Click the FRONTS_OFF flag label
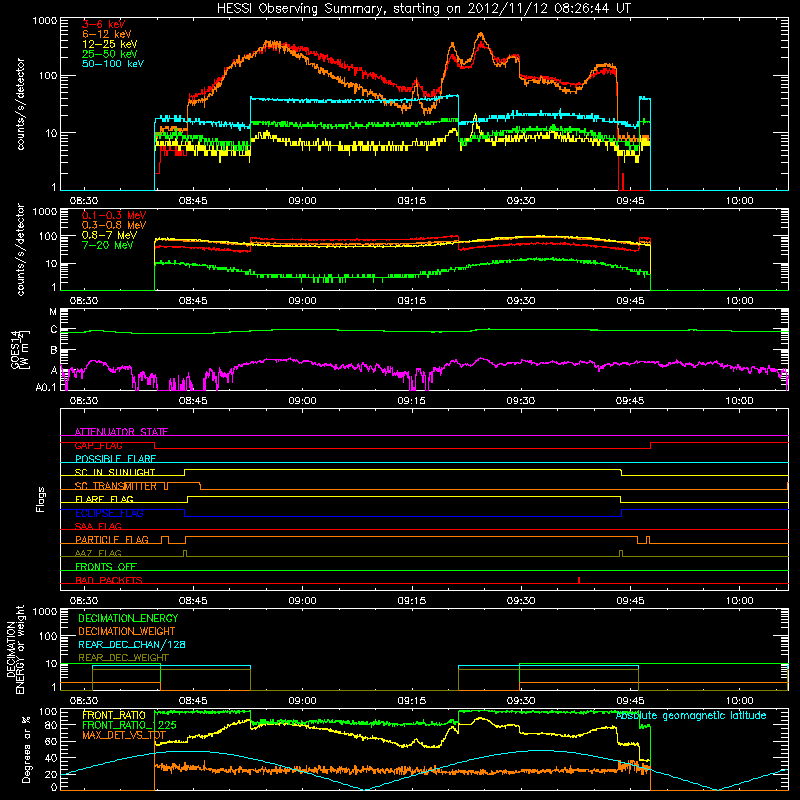This screenshot has height=800, width=800. [106, 567]
